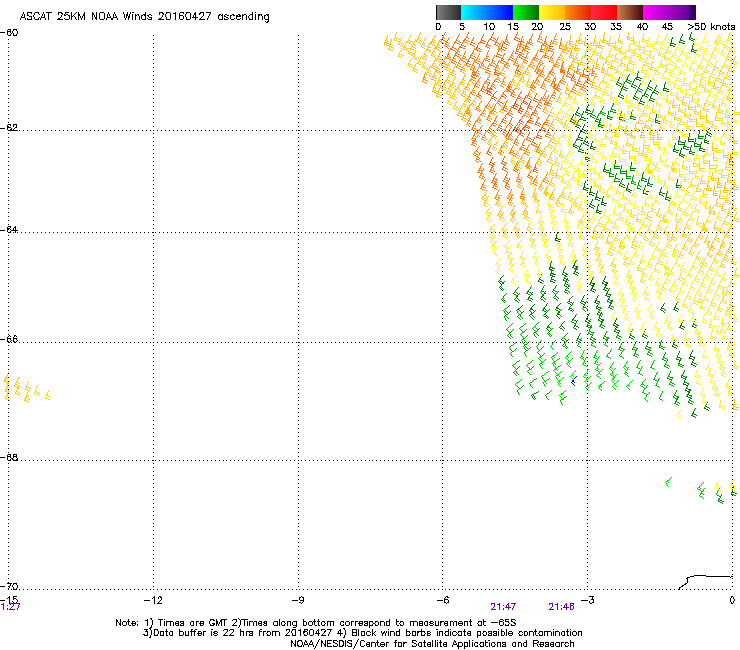
Task: Click the '45' label under the color bar
Action: [x=667, y=27]
